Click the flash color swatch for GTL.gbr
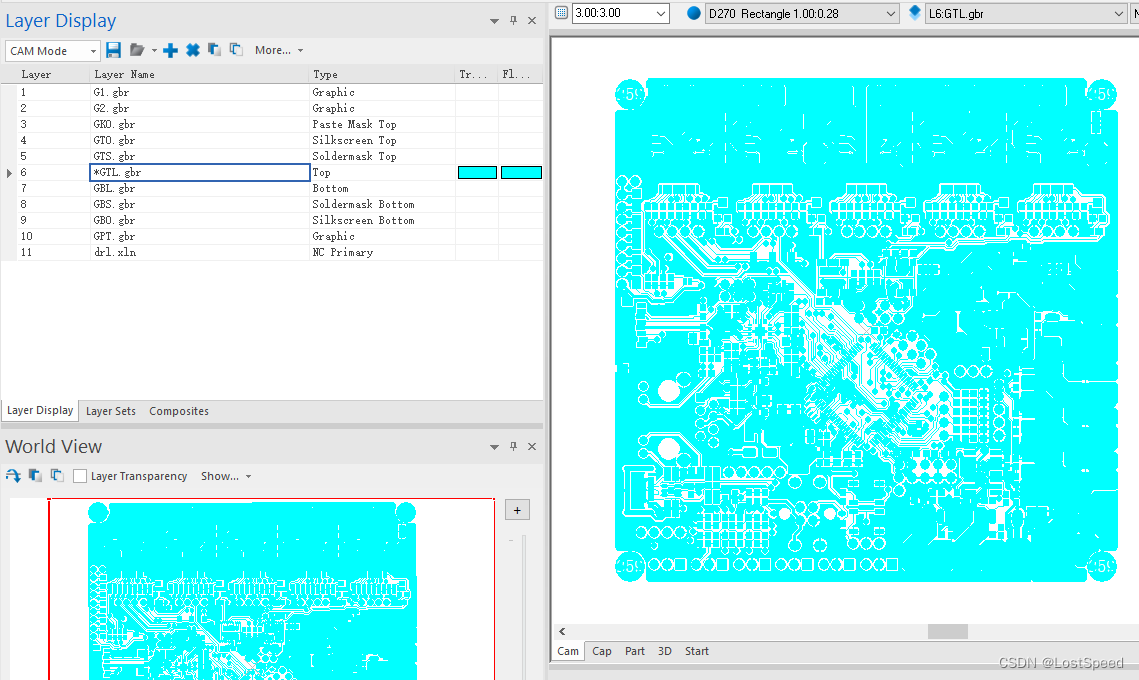The image size is (1139, 680). coord(522,172)
